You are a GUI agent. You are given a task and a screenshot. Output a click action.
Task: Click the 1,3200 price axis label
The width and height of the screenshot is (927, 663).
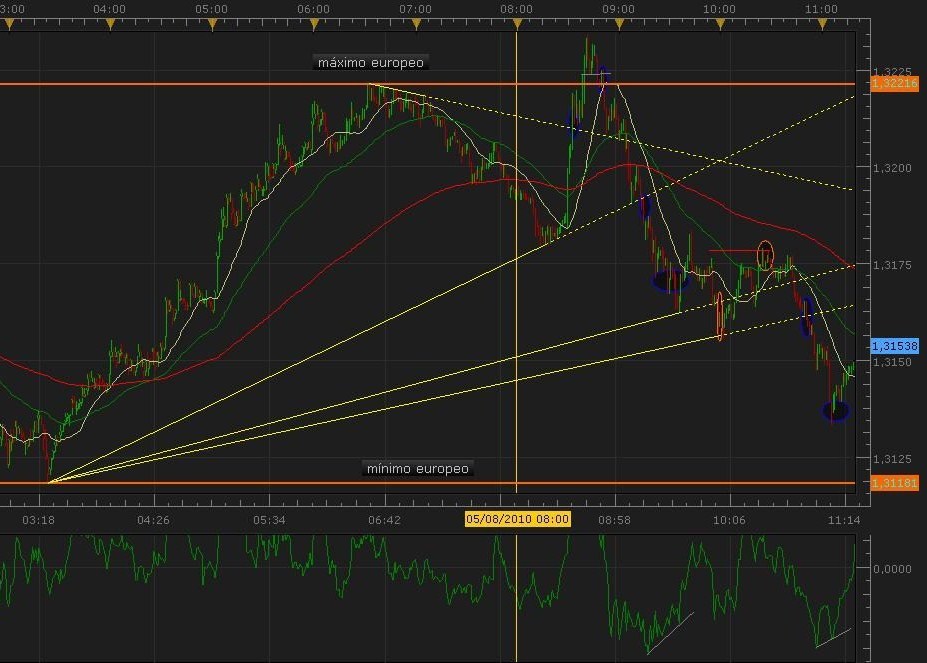[x=892, y=168]
